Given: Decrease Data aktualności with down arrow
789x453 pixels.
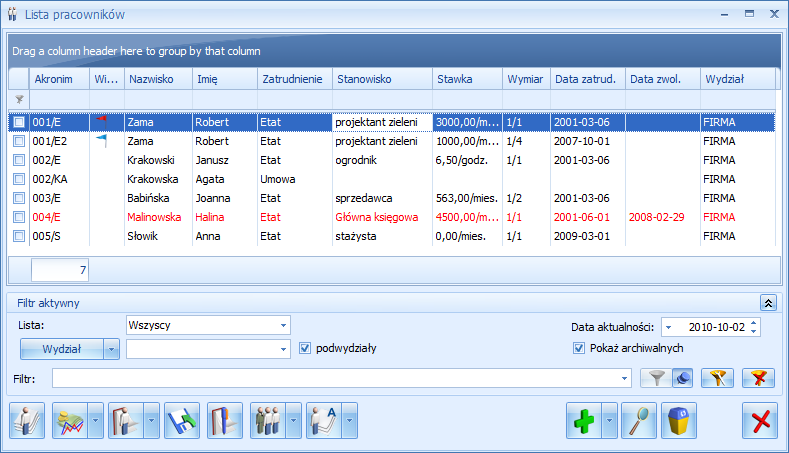Looking at the screenshot, I should tap(753, 331).
